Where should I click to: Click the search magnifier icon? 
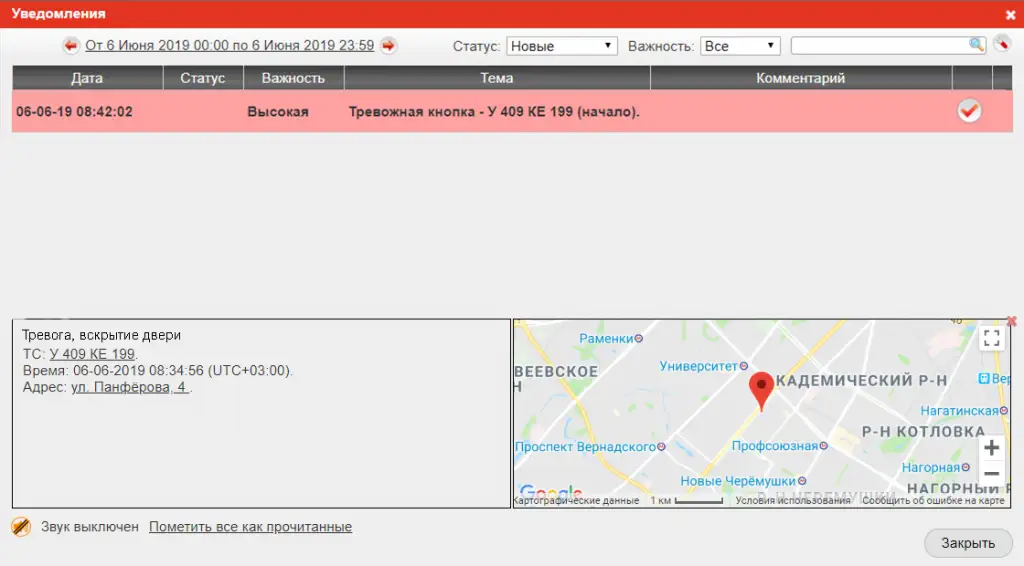[x=976, y=45]
